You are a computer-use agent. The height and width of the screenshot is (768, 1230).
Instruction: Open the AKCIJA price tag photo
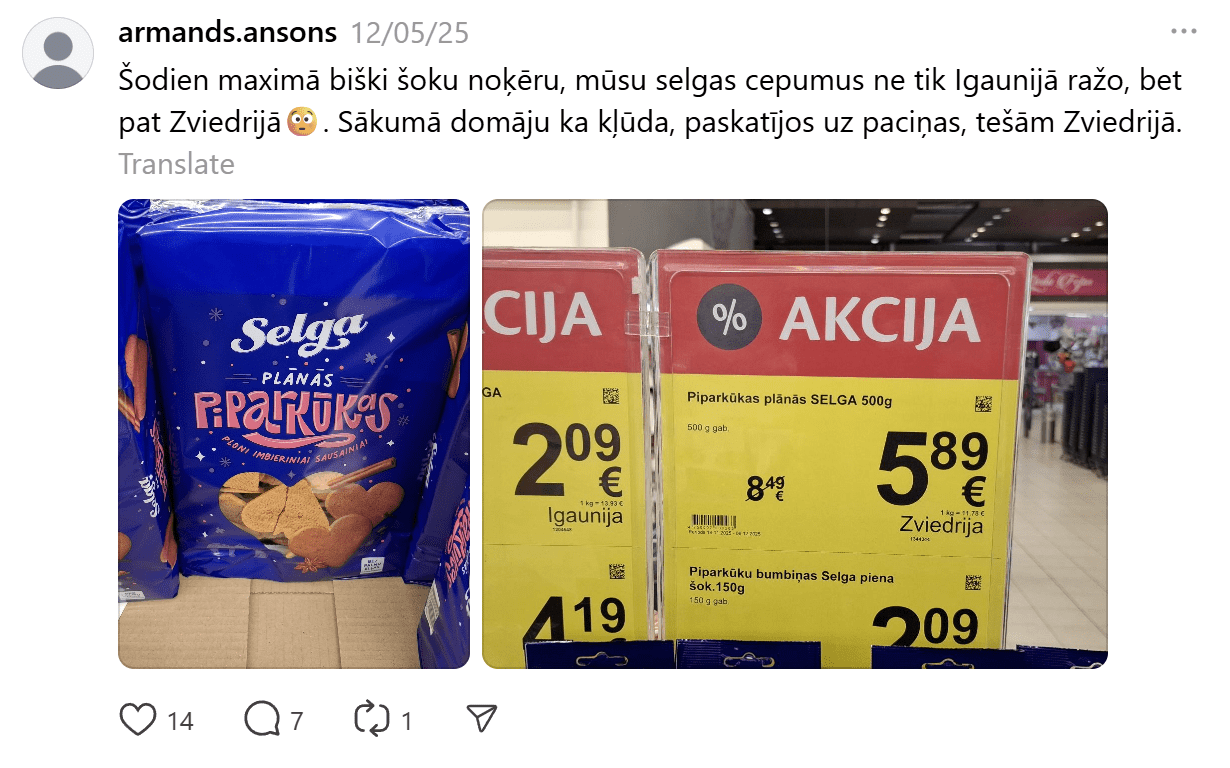coord(795,434)
